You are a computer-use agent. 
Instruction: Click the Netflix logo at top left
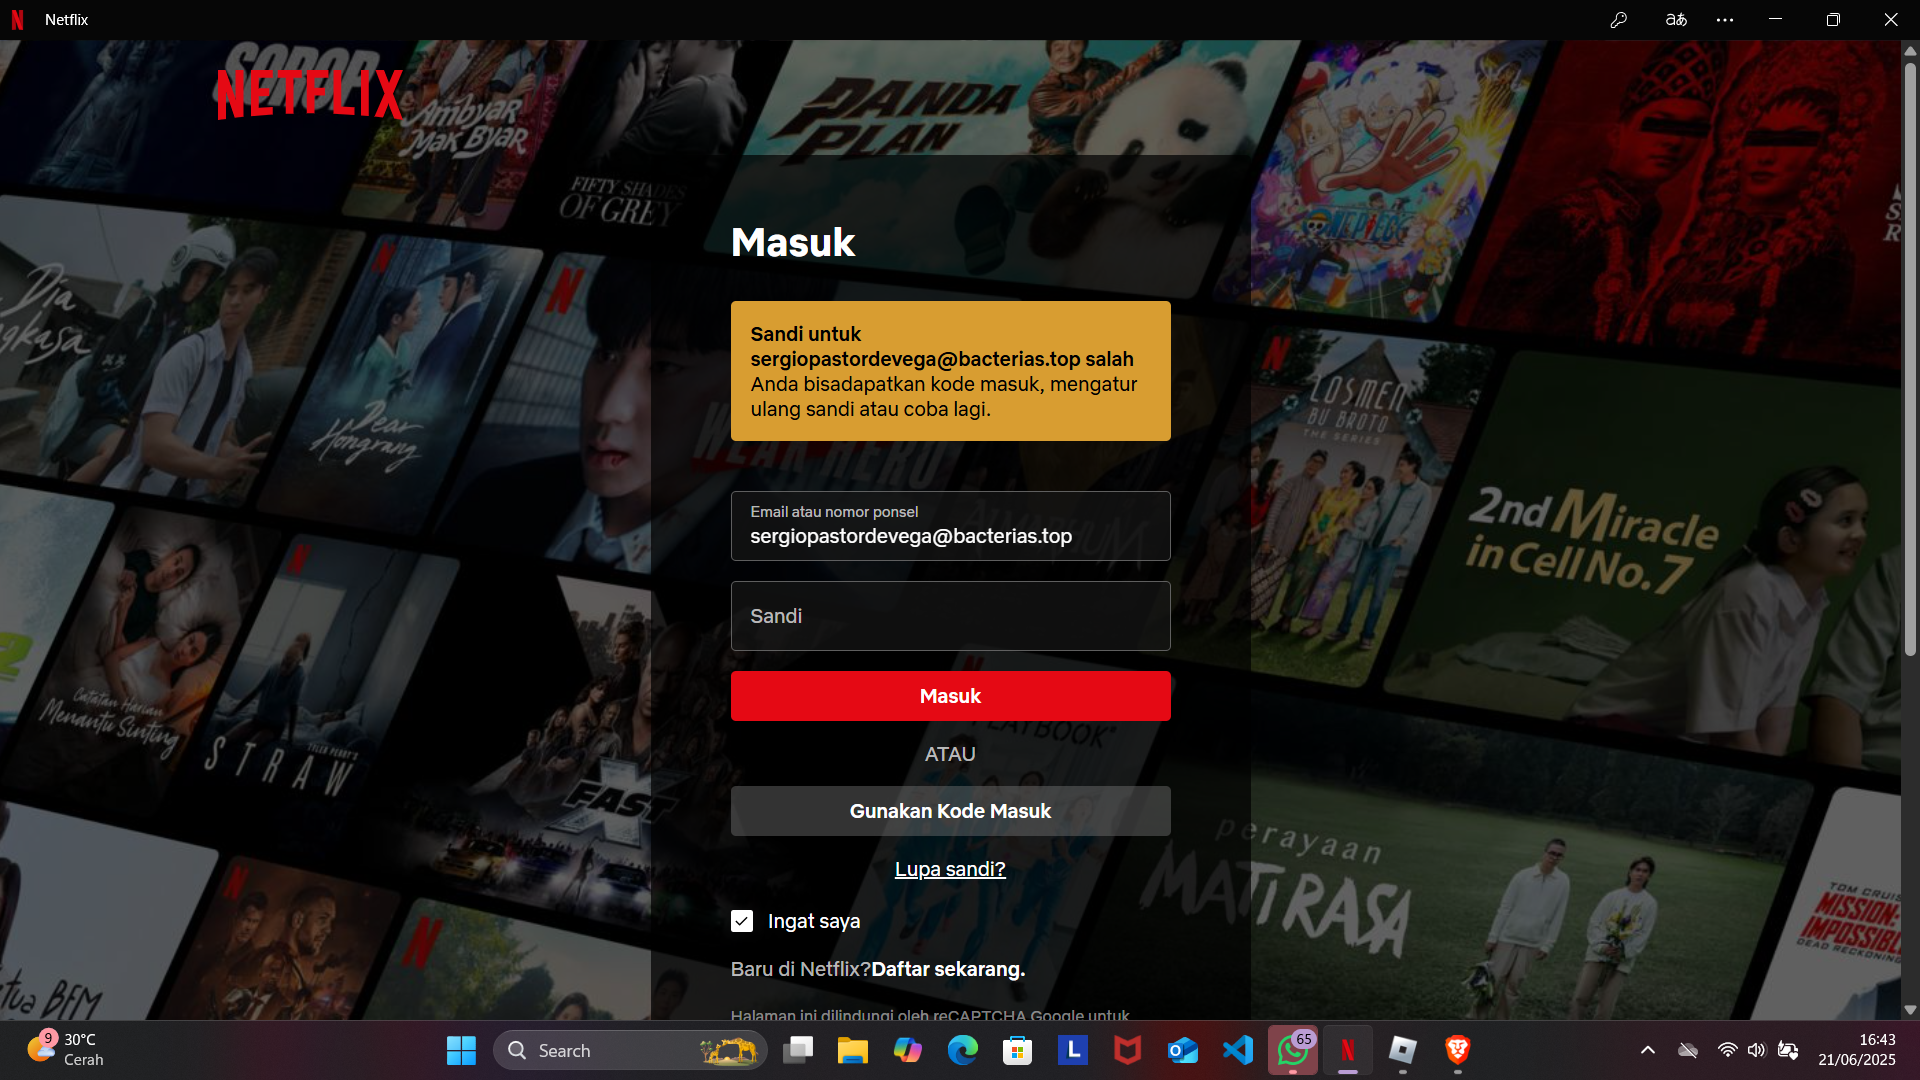point(310,94)
